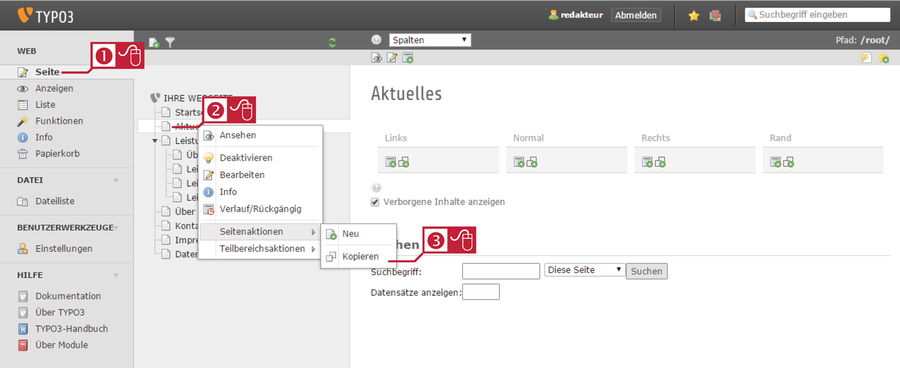900x368 pixels.
Task: Click the view webpage icon in docheader
Action: pyautogui.click(x=377, y=57)
